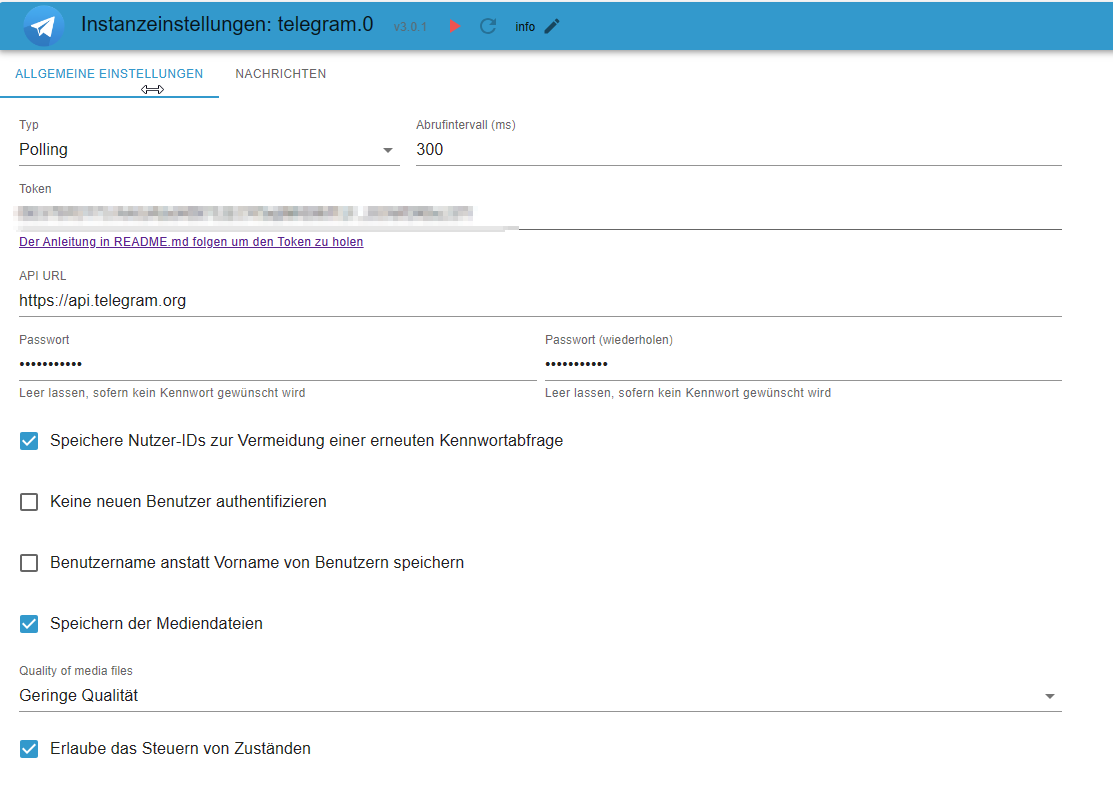This screenshot has height=785, width=1113.
Task: Click the hint text below Passwort field
Action: 162,393
